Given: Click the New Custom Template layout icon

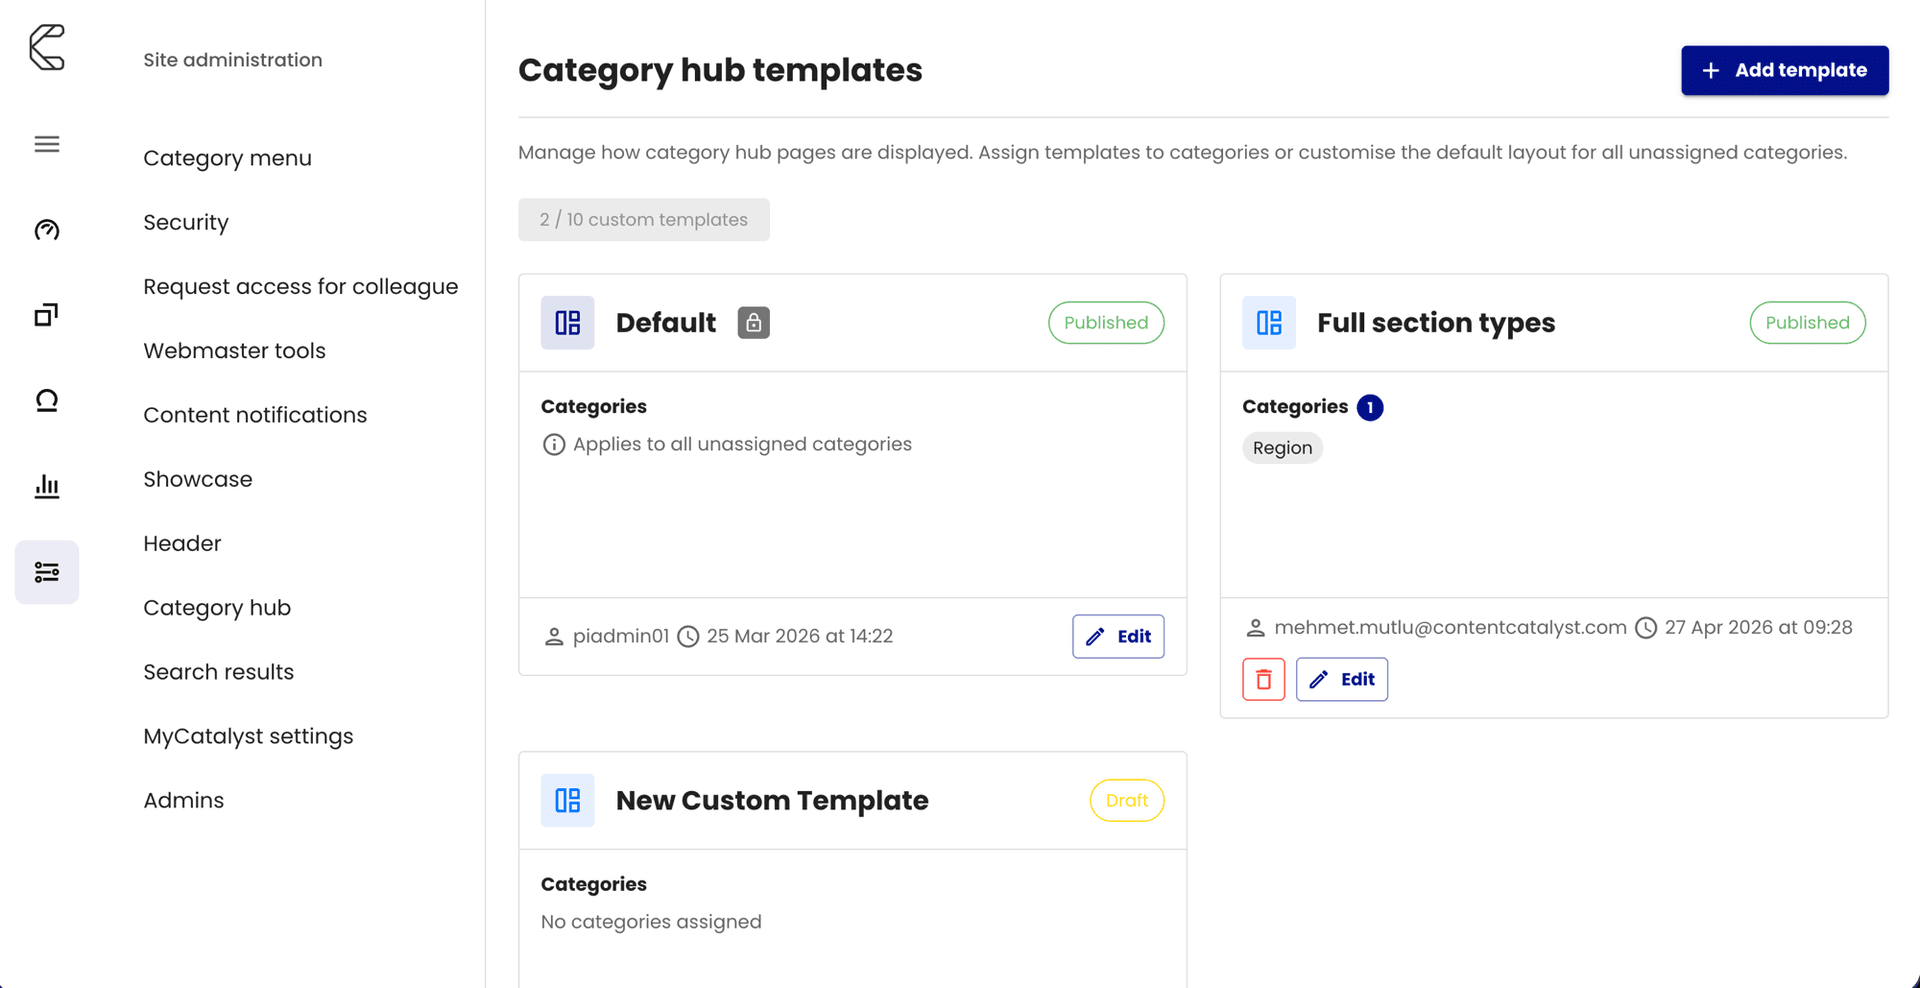Looking at the screenshot, I should coord(568,800).
